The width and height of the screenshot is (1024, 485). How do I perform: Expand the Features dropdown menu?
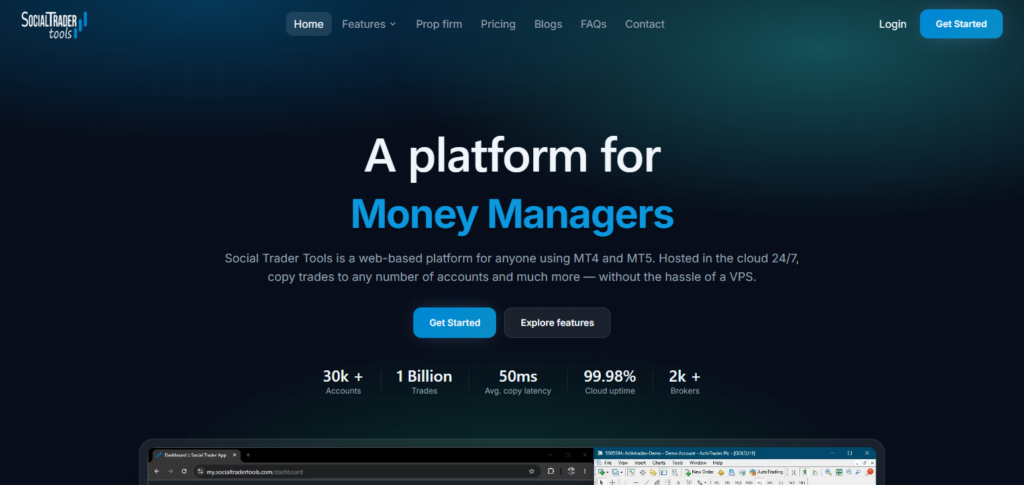tap(369, 24)
